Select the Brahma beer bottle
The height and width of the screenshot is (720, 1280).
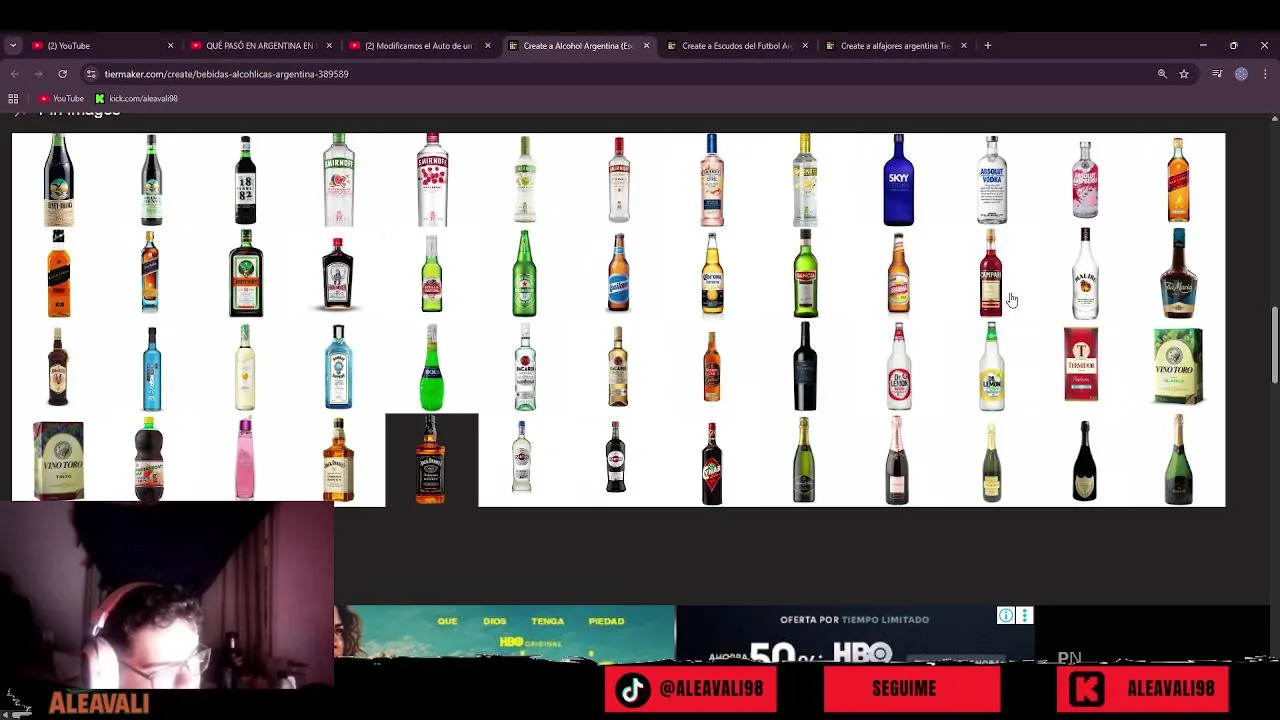click(898, 273)
